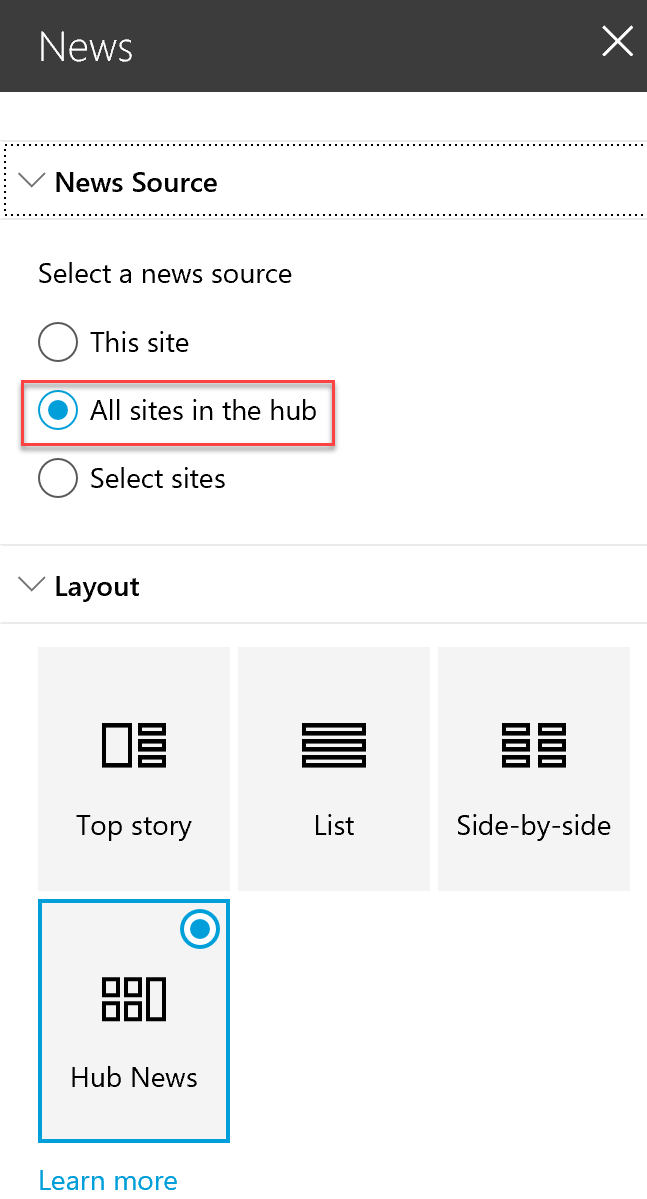647x1199 pixels.
Task: Choose the List layout icon
Action: tap(333, 745)
